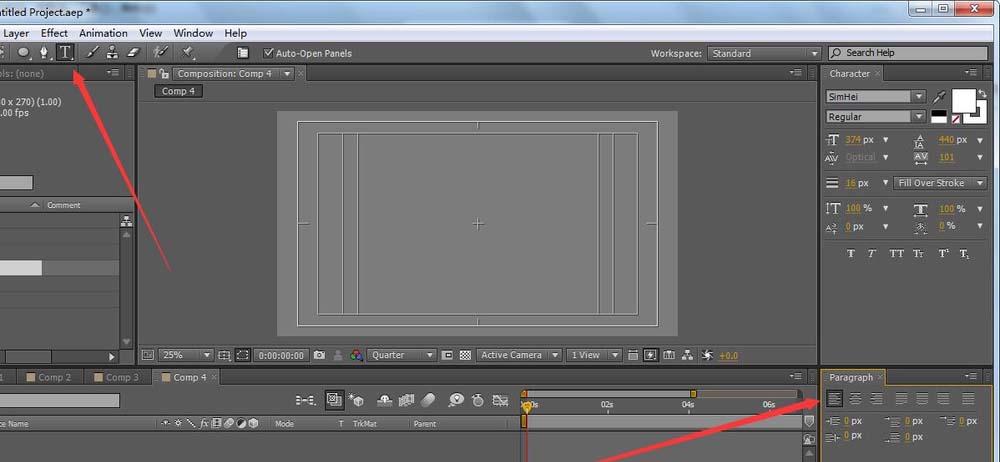Uncheck Auto-Open Panels checkbox
Screen dimensions: 1000x462
pyautogui.click(x=268, y=53)
